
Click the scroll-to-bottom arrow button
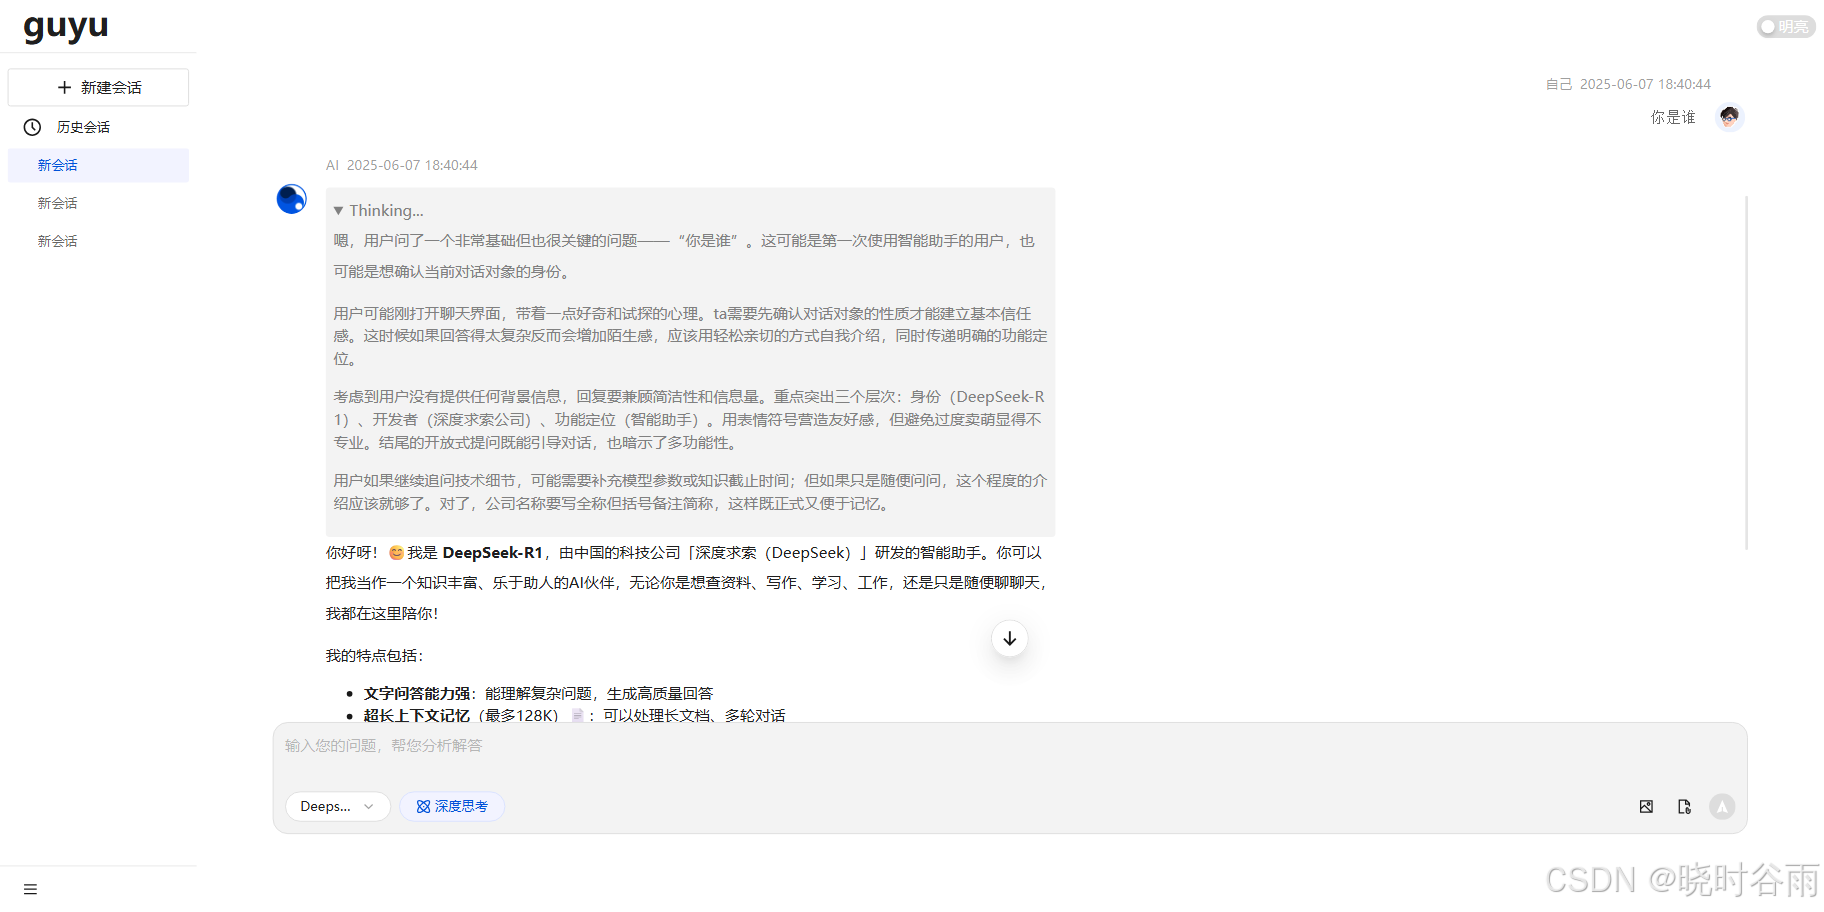[1010, 638]
